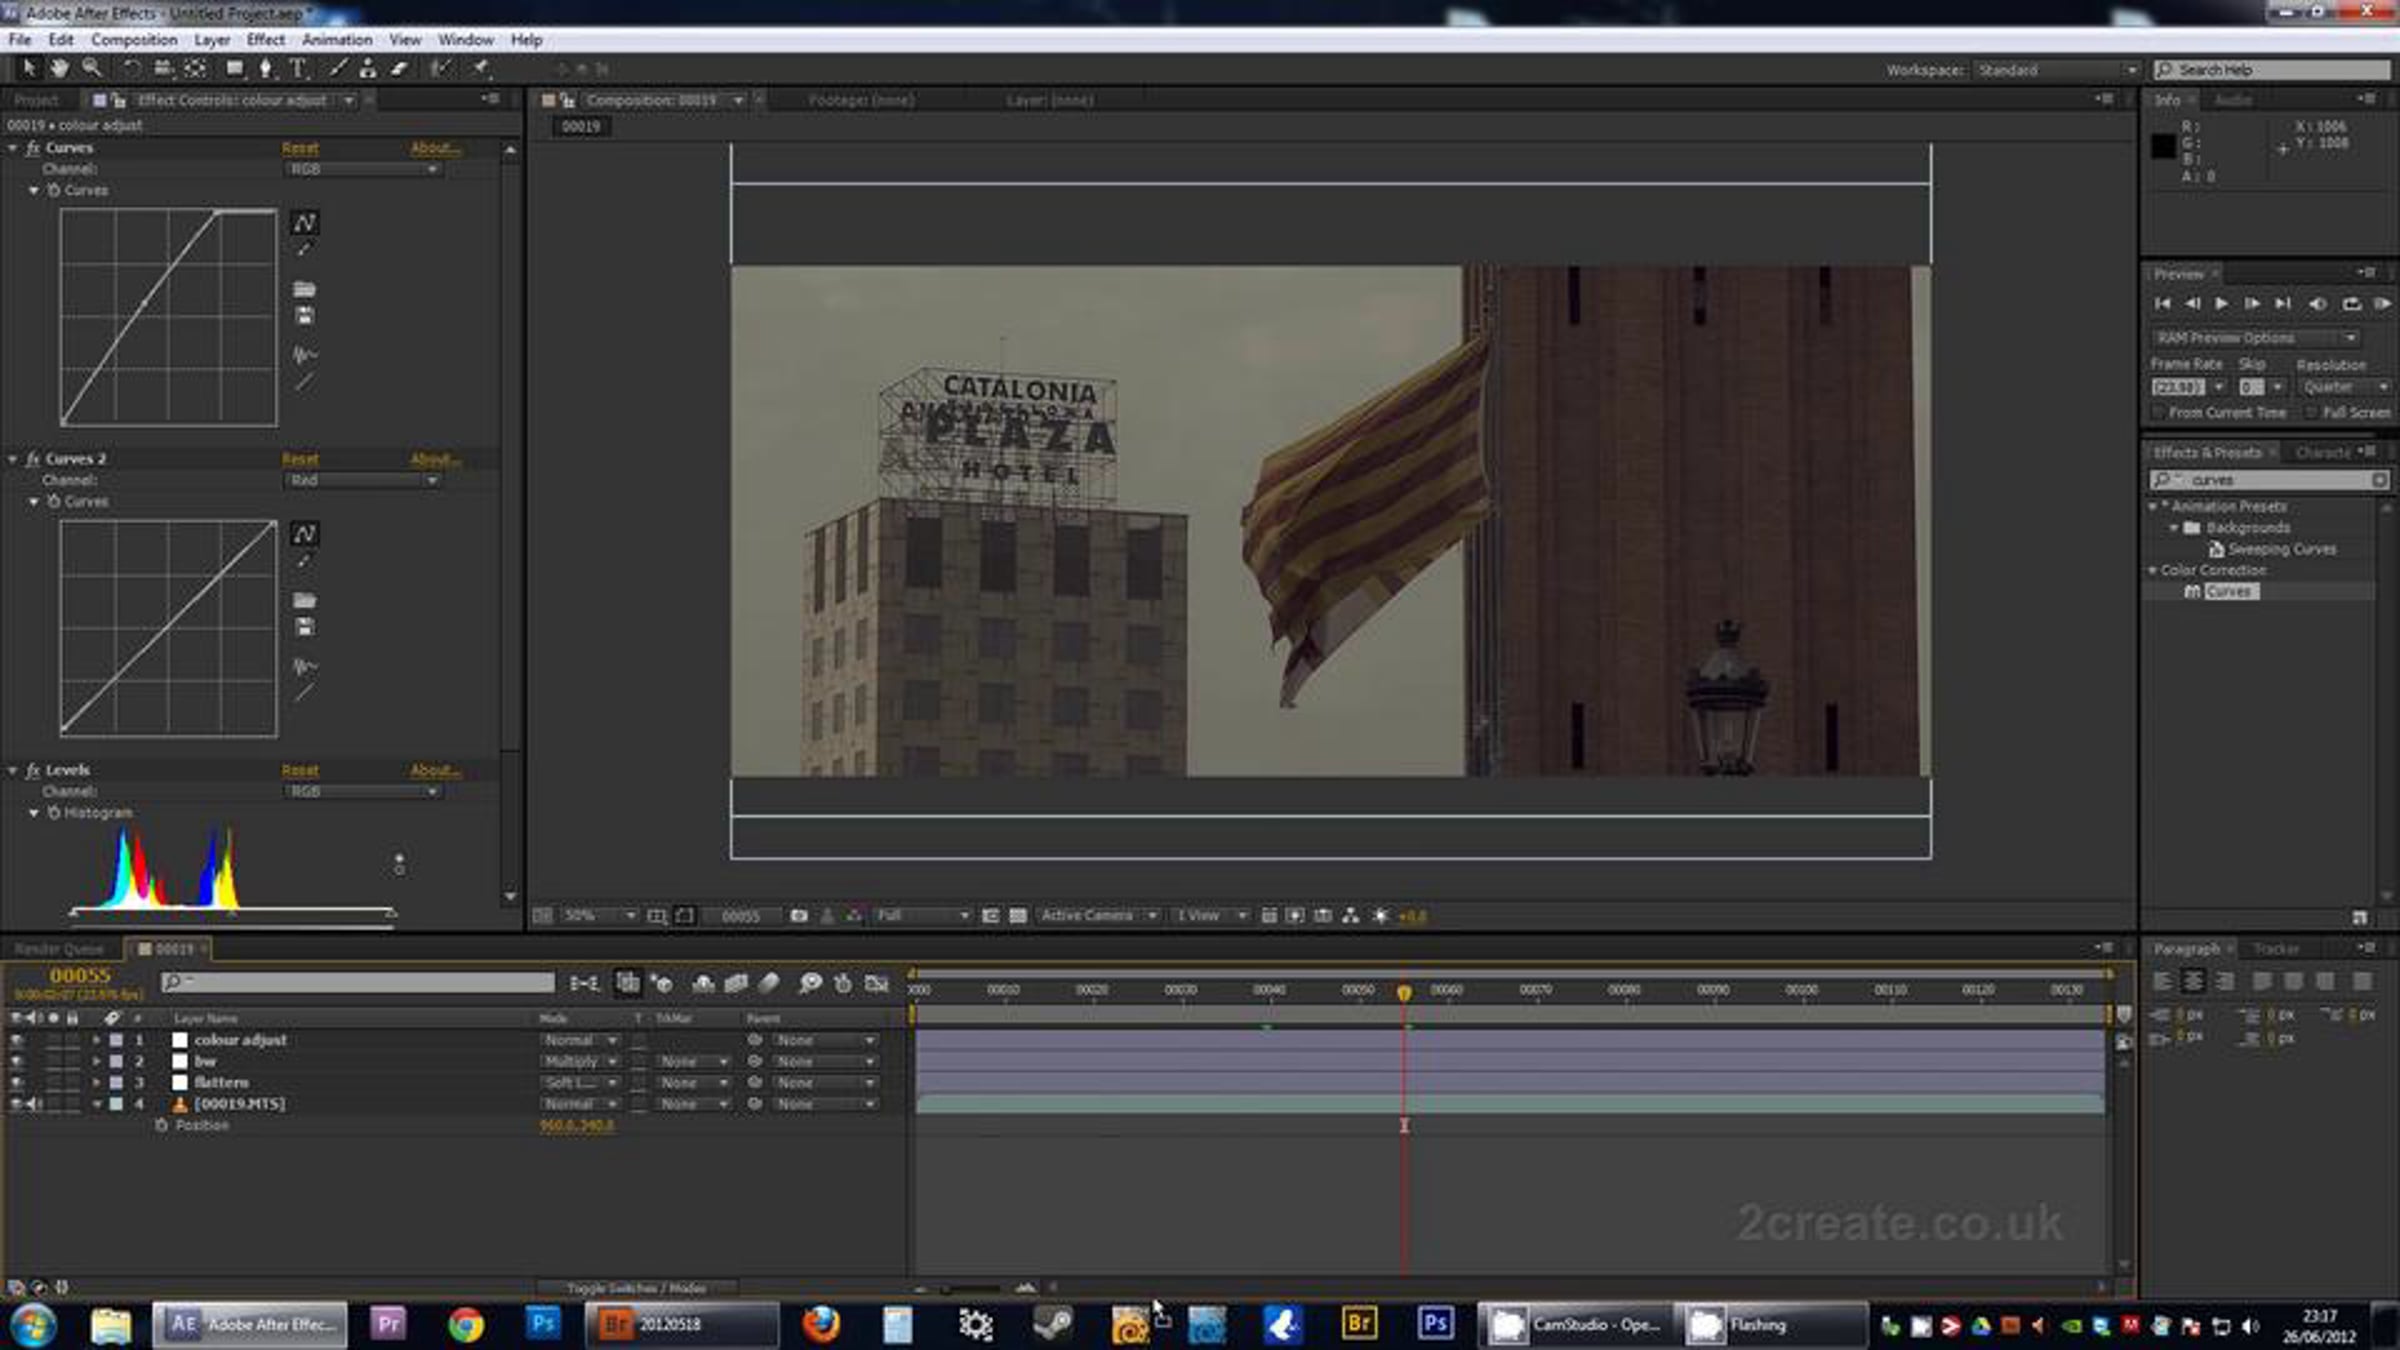The height and width of the screenshot is (1350, 2400).
Task: Open Firefox from the Windows taskbar
Action: point(821,1324)
